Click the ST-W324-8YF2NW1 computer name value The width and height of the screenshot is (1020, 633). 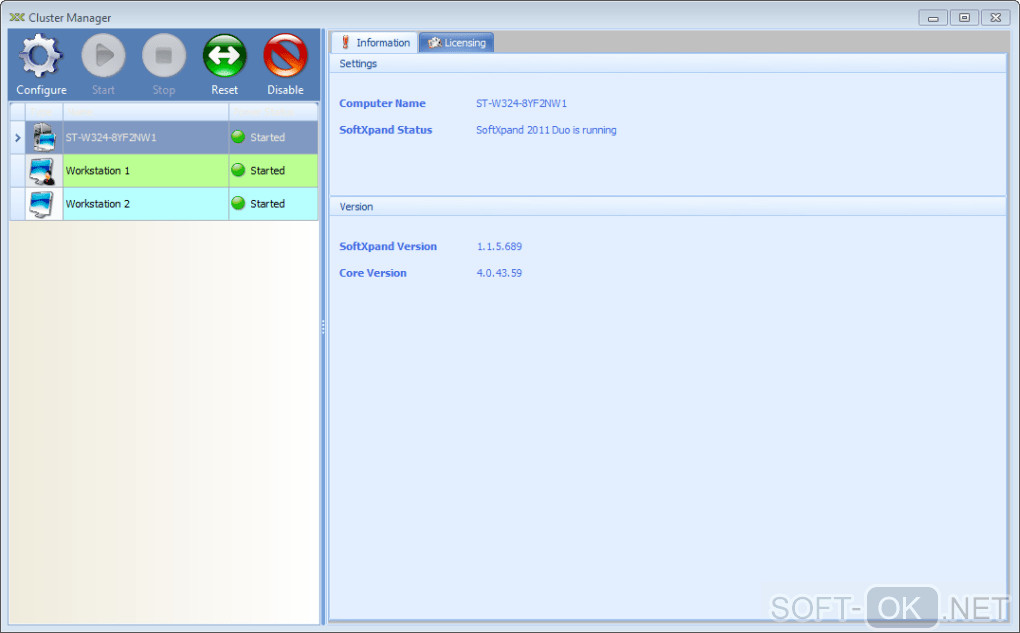522,103
